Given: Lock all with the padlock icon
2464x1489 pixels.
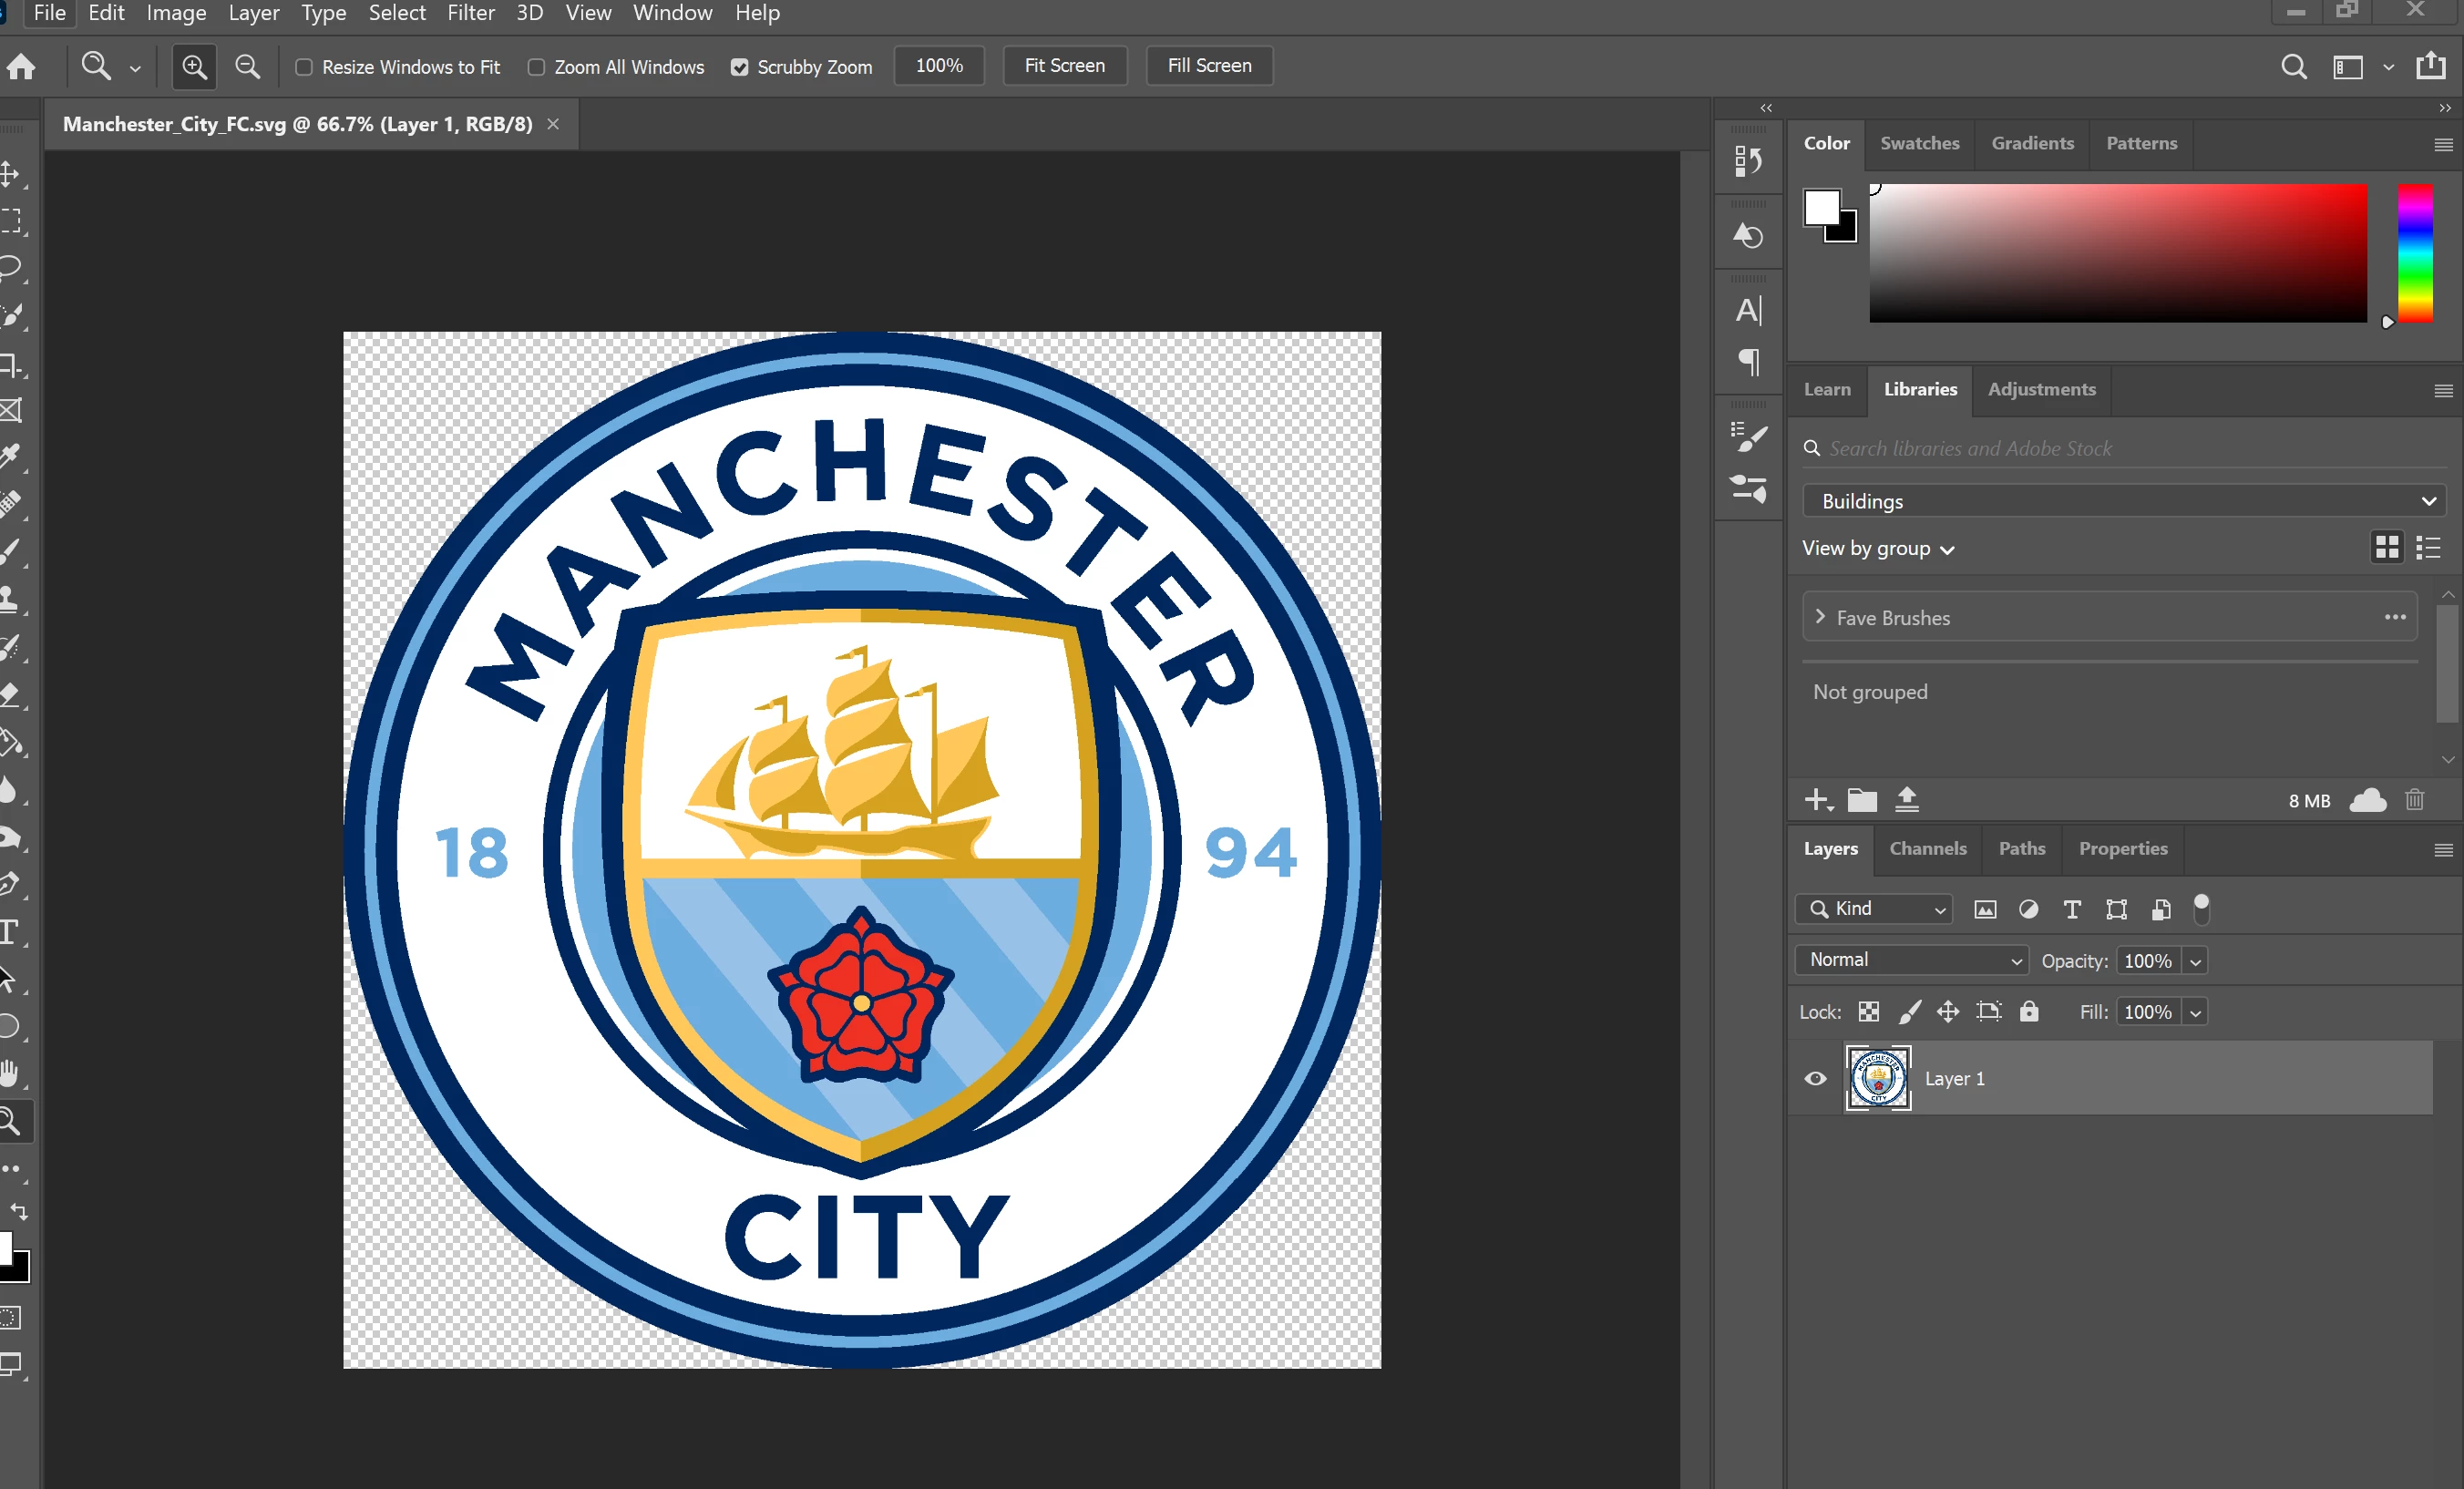Looking at the screenshot, I should click(x=2028, y=1011).
